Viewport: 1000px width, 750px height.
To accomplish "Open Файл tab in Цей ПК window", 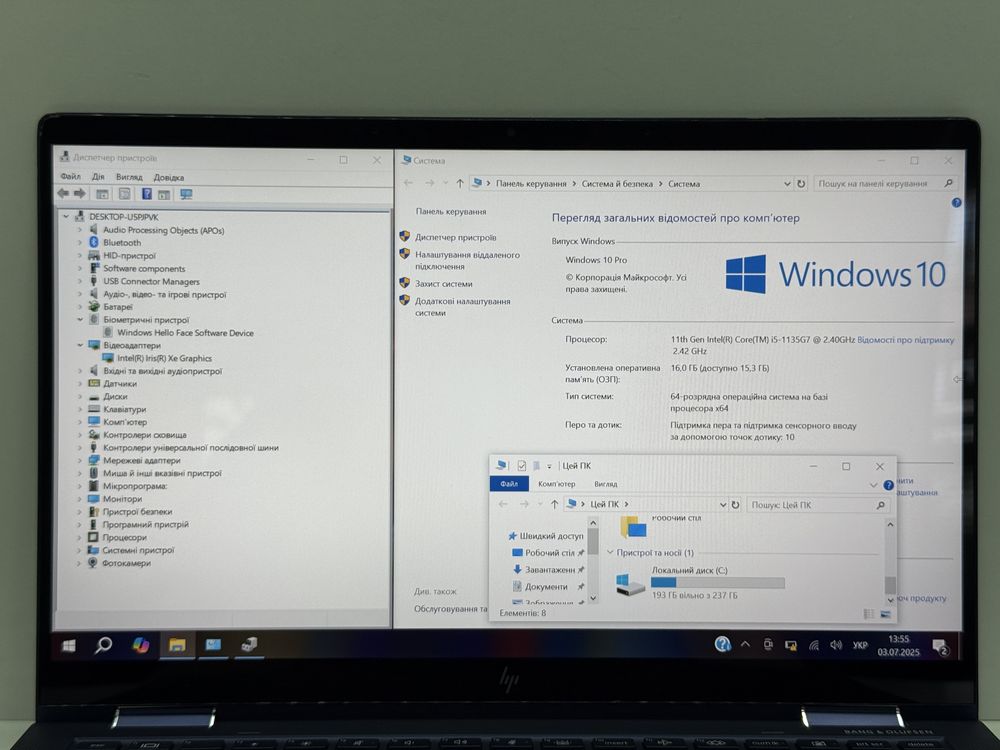I will click(509, 483).
